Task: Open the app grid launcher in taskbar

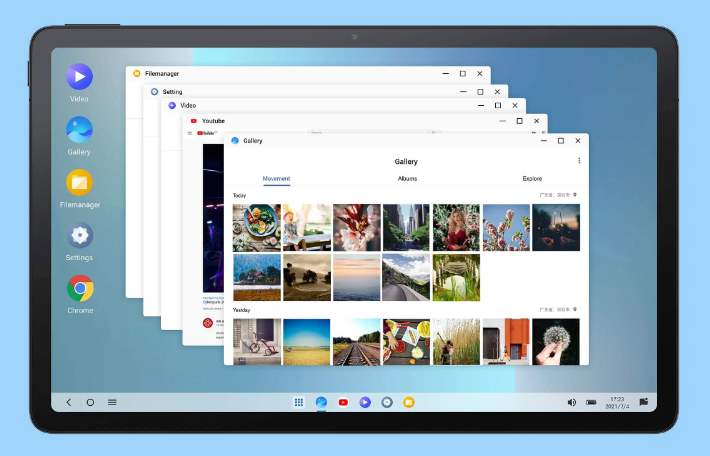Action: tap(298, 402)
